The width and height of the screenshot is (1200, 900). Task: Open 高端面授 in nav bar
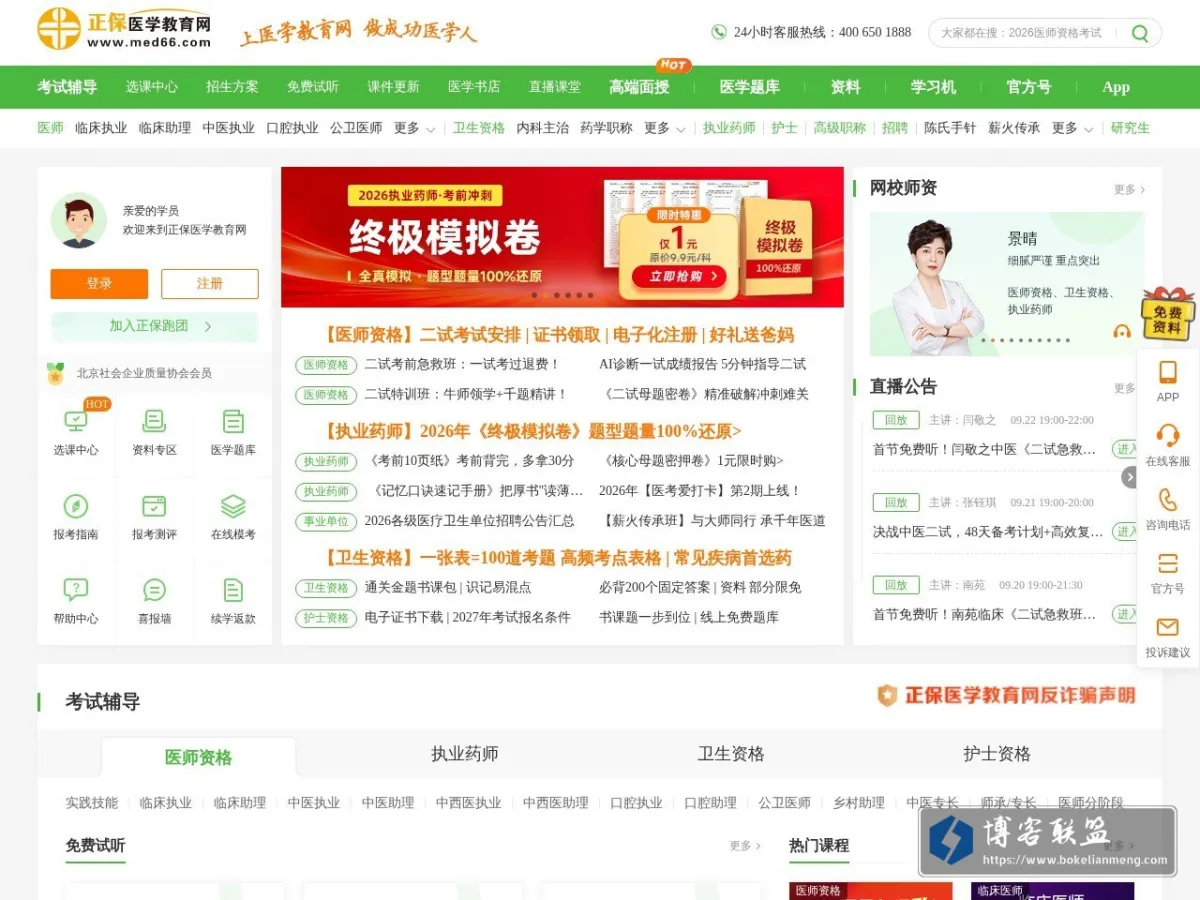[639, 87]
